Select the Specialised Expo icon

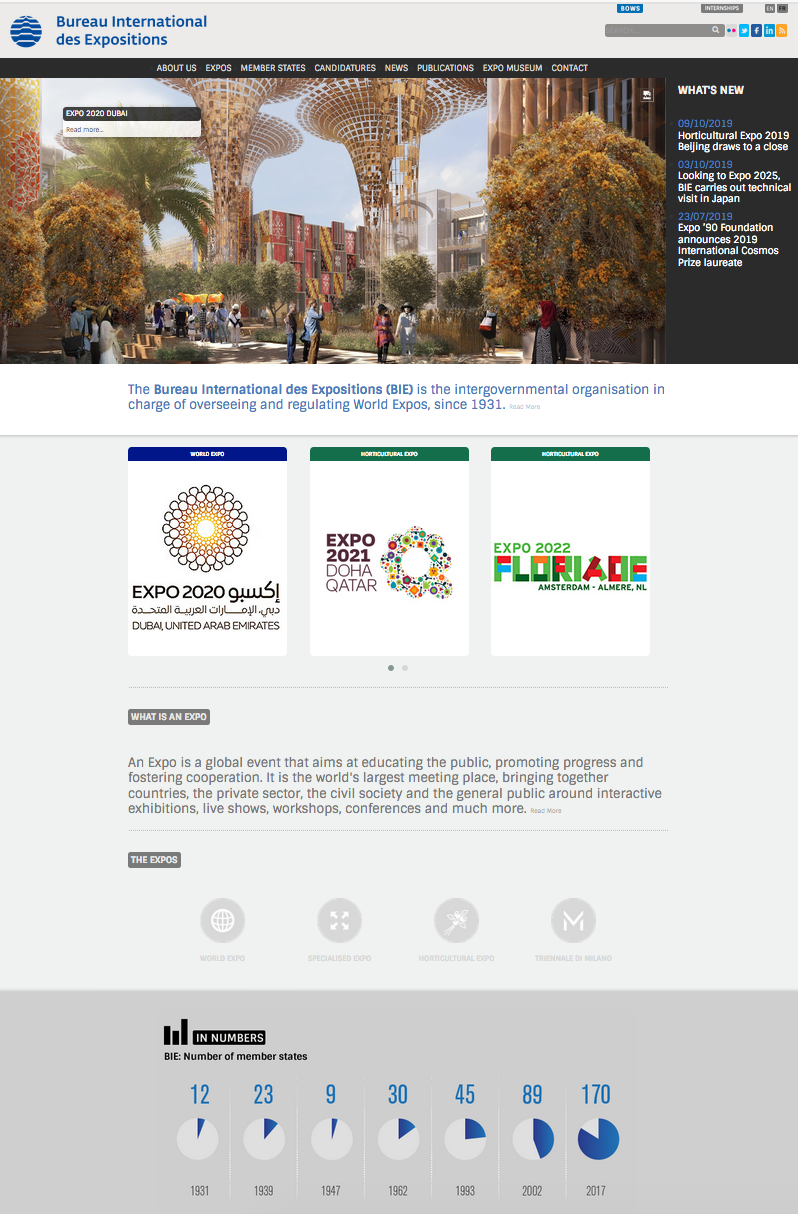(x=339, y=920)
